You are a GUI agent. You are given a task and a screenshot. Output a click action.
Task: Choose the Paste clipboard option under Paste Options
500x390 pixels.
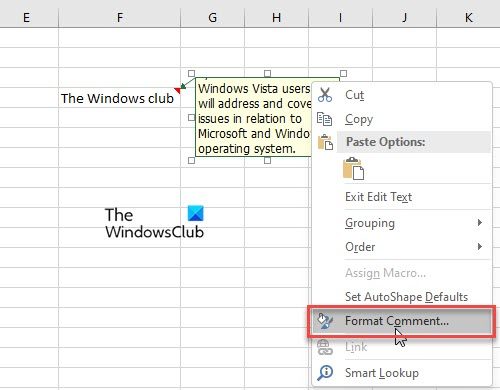point(353,169)
